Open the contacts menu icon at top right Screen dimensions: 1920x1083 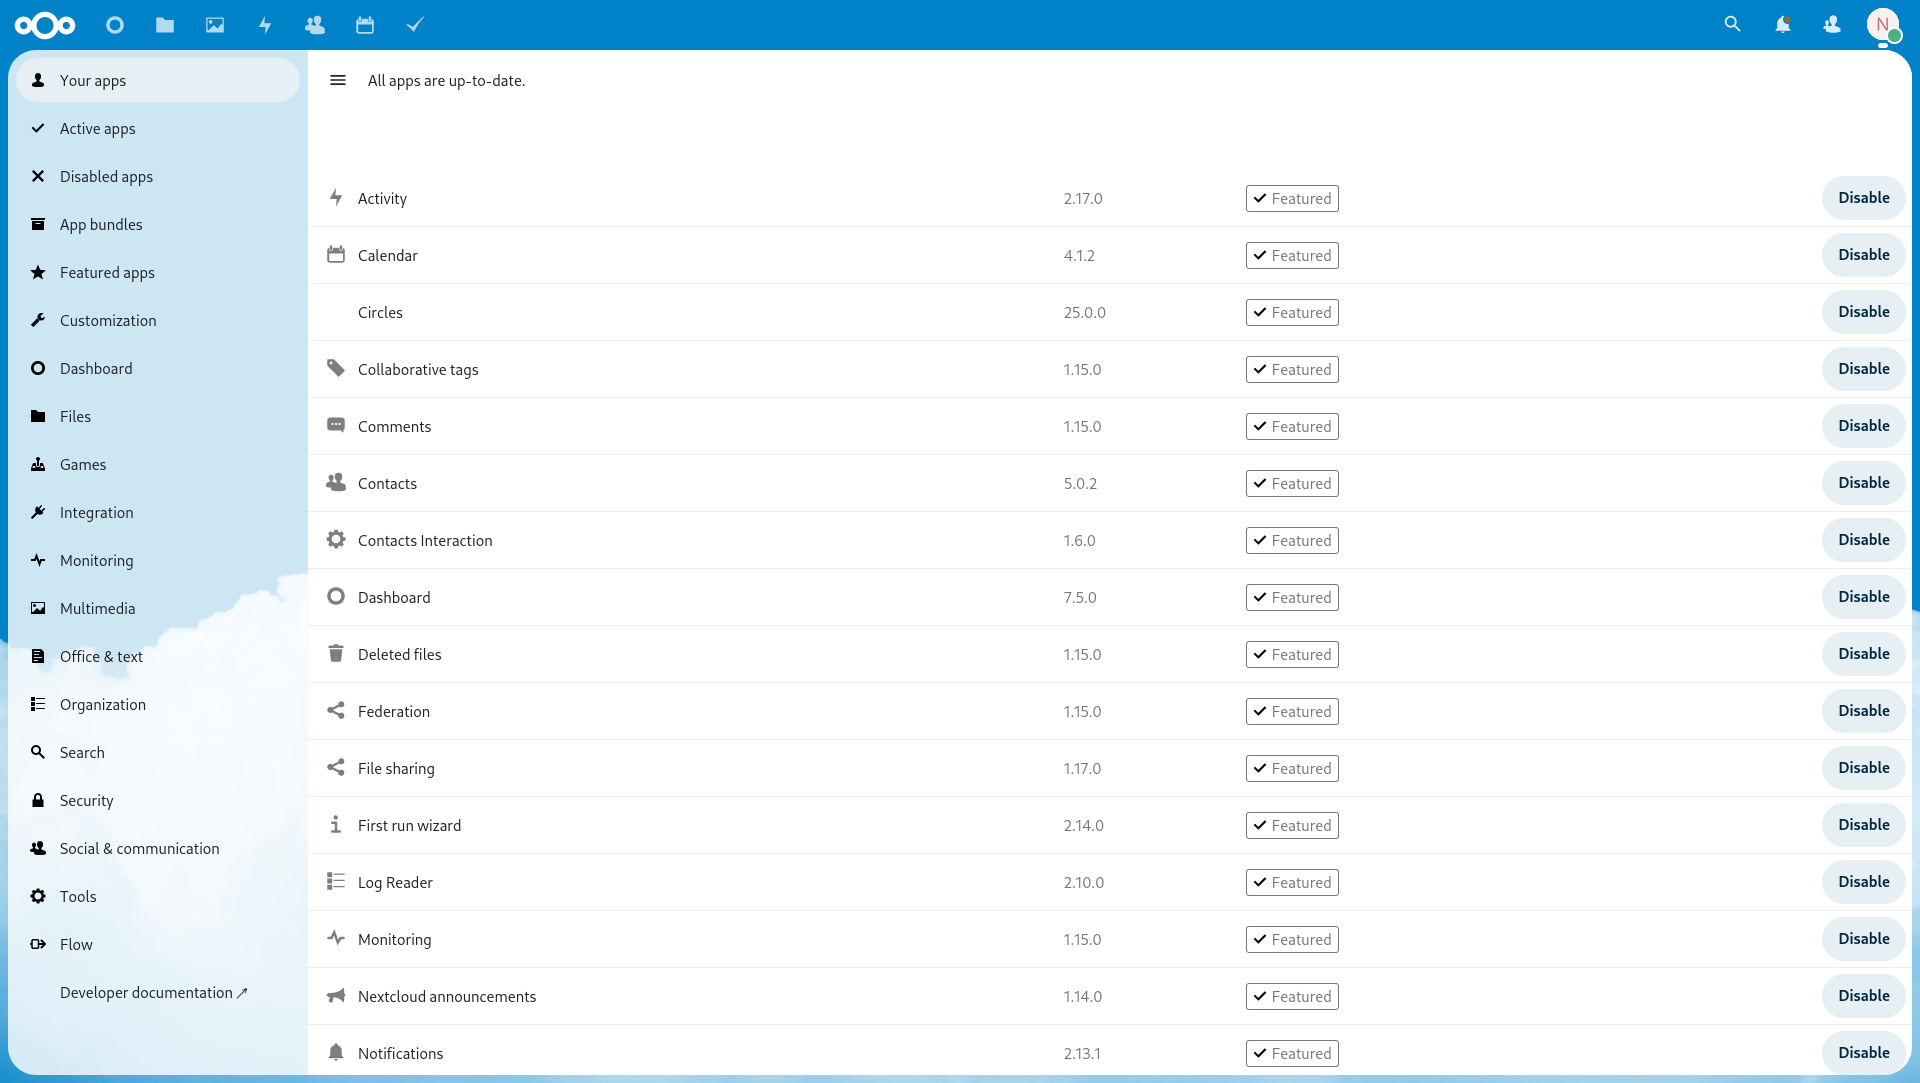[x=1832, y=25]
